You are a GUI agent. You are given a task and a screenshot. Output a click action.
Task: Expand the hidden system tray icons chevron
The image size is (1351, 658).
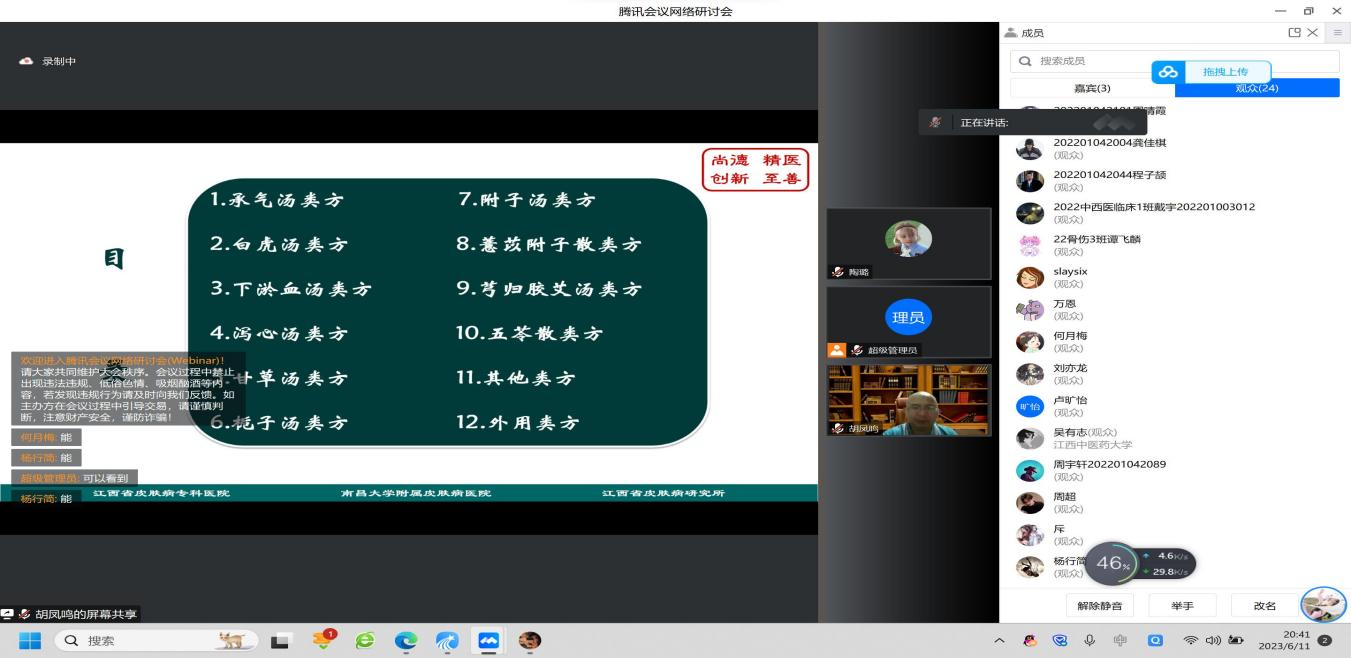[999, 641]
